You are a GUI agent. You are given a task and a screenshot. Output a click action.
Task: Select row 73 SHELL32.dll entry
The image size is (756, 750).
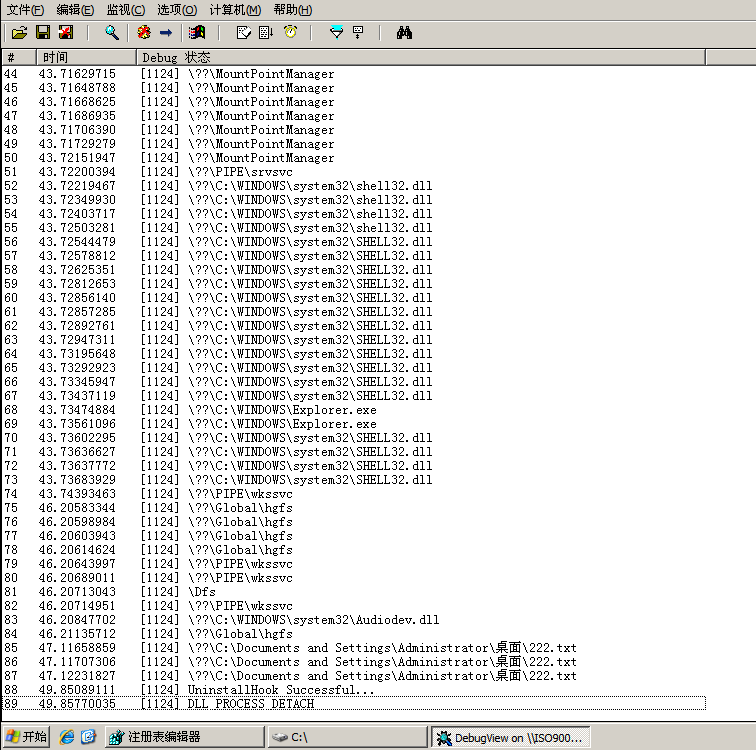(x=354, y=480)
